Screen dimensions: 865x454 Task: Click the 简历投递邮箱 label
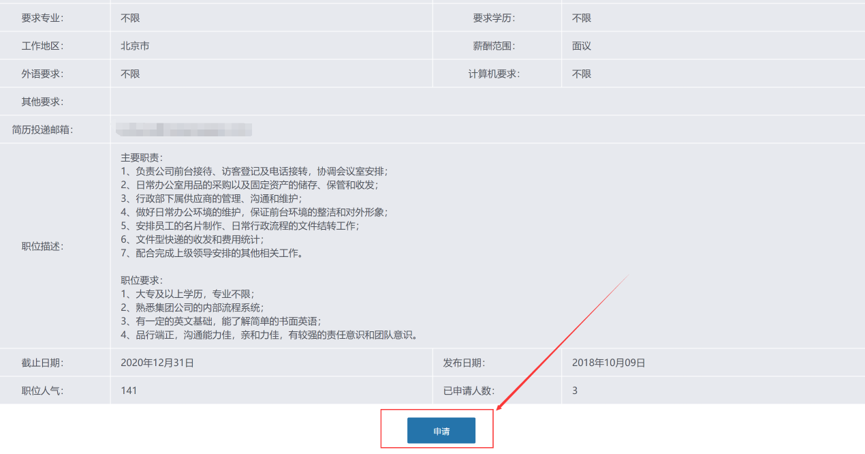[x=42, y=130]
